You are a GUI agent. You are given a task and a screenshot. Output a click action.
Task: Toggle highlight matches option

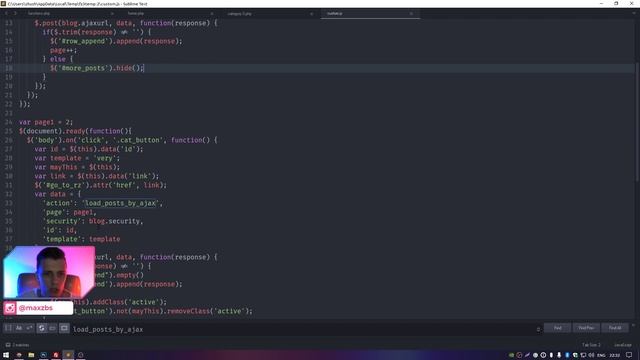[x=64, y=328]
